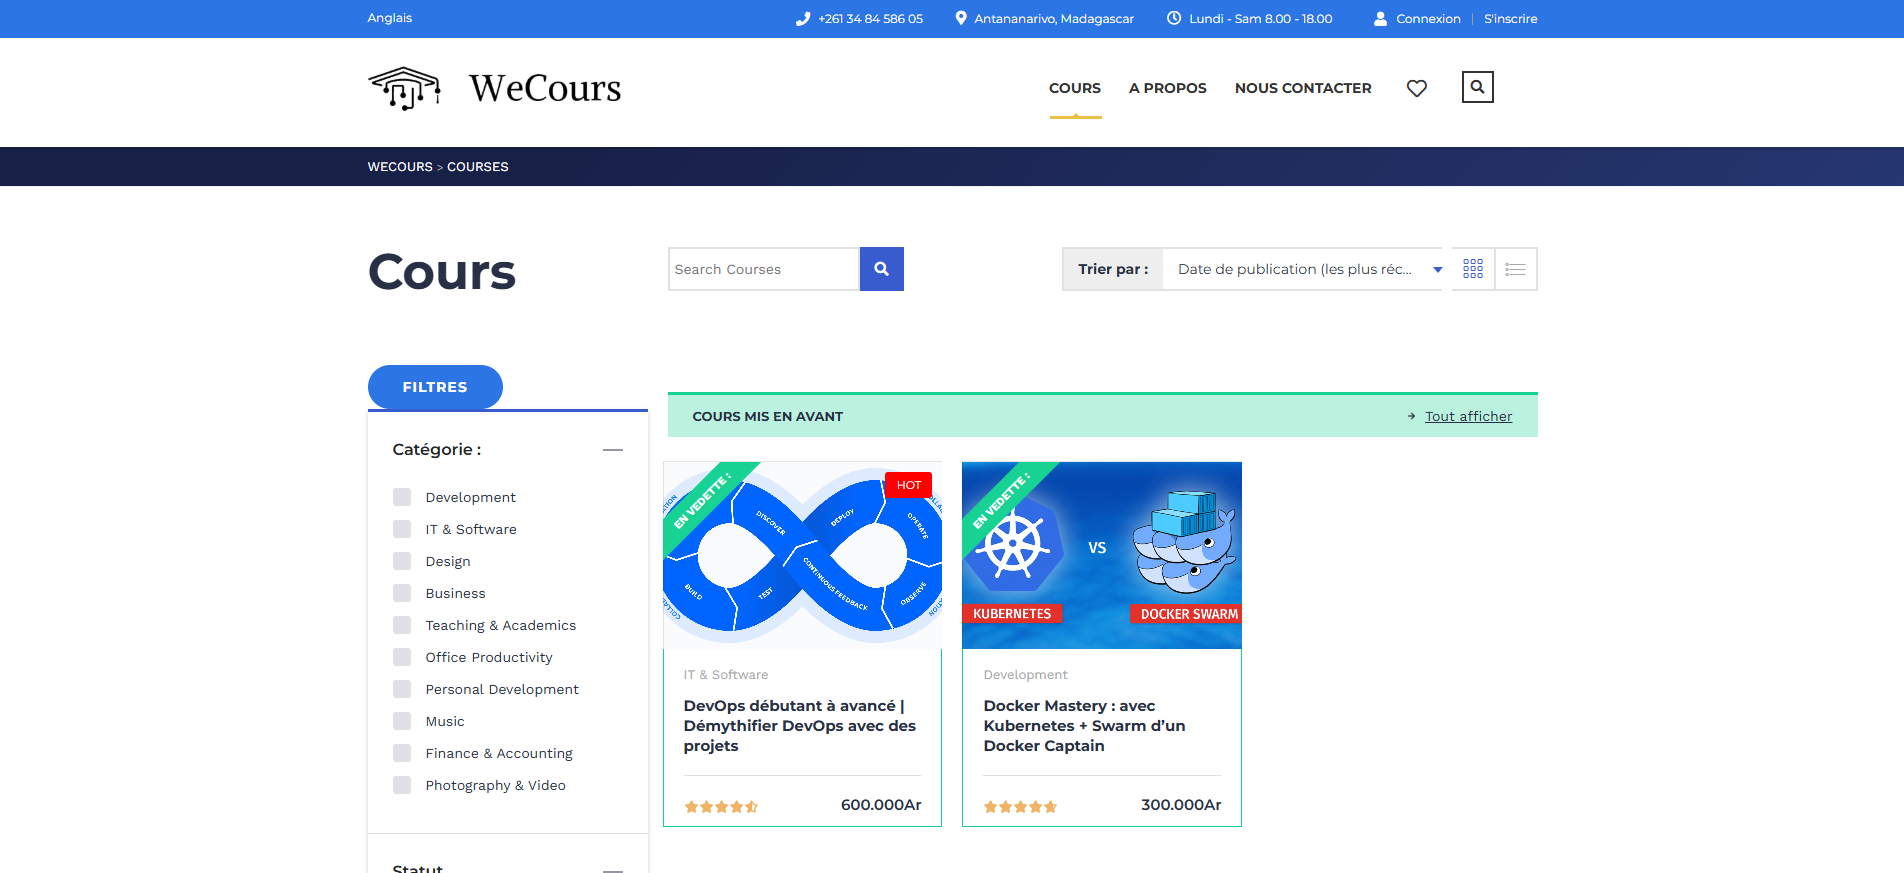Click Development label on Docker card
This screenshot has height=873, width=1904.
[x=1025, y=675]
